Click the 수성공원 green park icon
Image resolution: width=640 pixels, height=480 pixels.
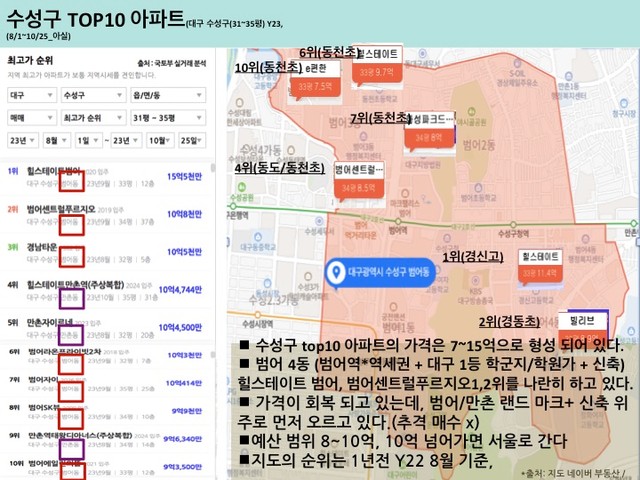(242, 187)
